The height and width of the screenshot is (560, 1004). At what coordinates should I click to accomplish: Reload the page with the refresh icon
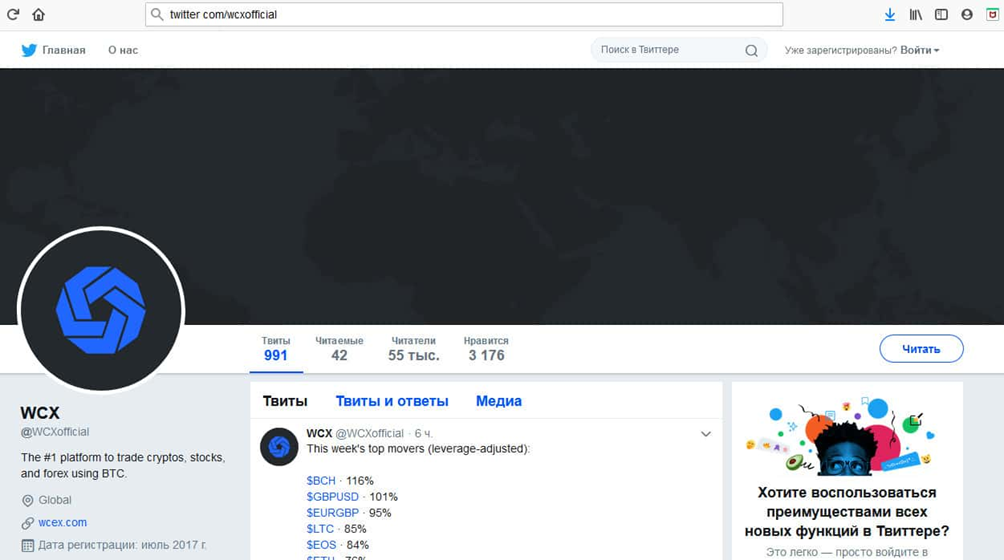(13, 14)
